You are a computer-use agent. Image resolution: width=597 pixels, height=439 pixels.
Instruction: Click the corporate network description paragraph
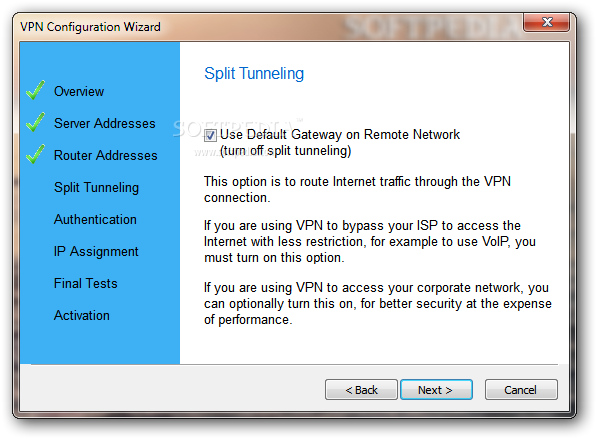tap(378, 303)
